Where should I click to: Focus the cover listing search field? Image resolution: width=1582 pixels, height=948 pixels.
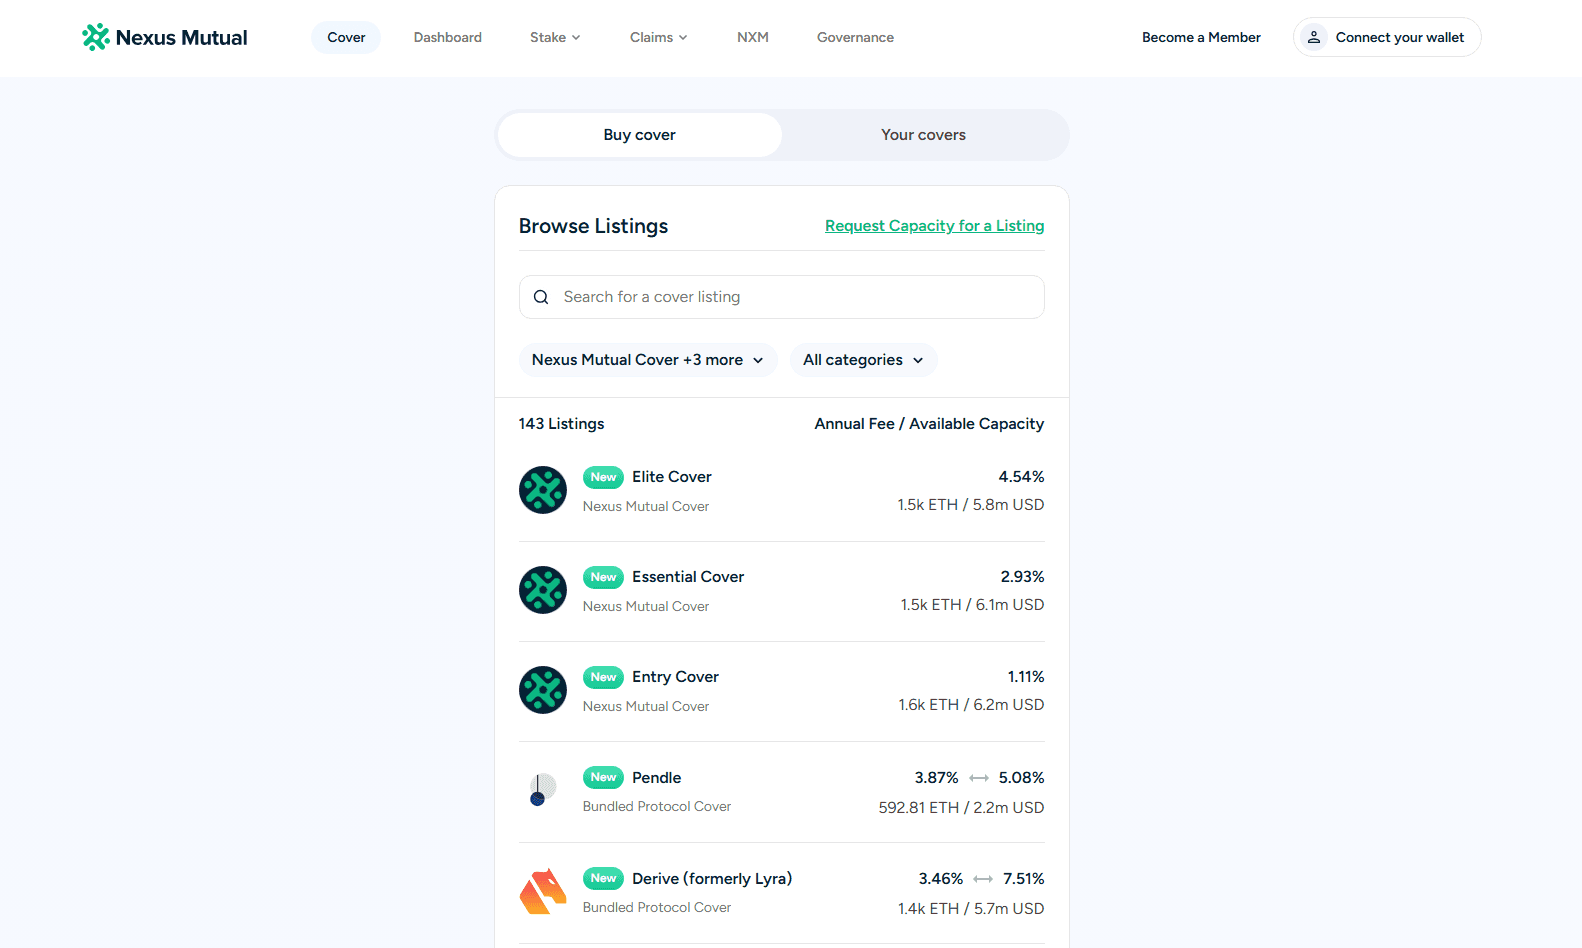coord(782,297)
